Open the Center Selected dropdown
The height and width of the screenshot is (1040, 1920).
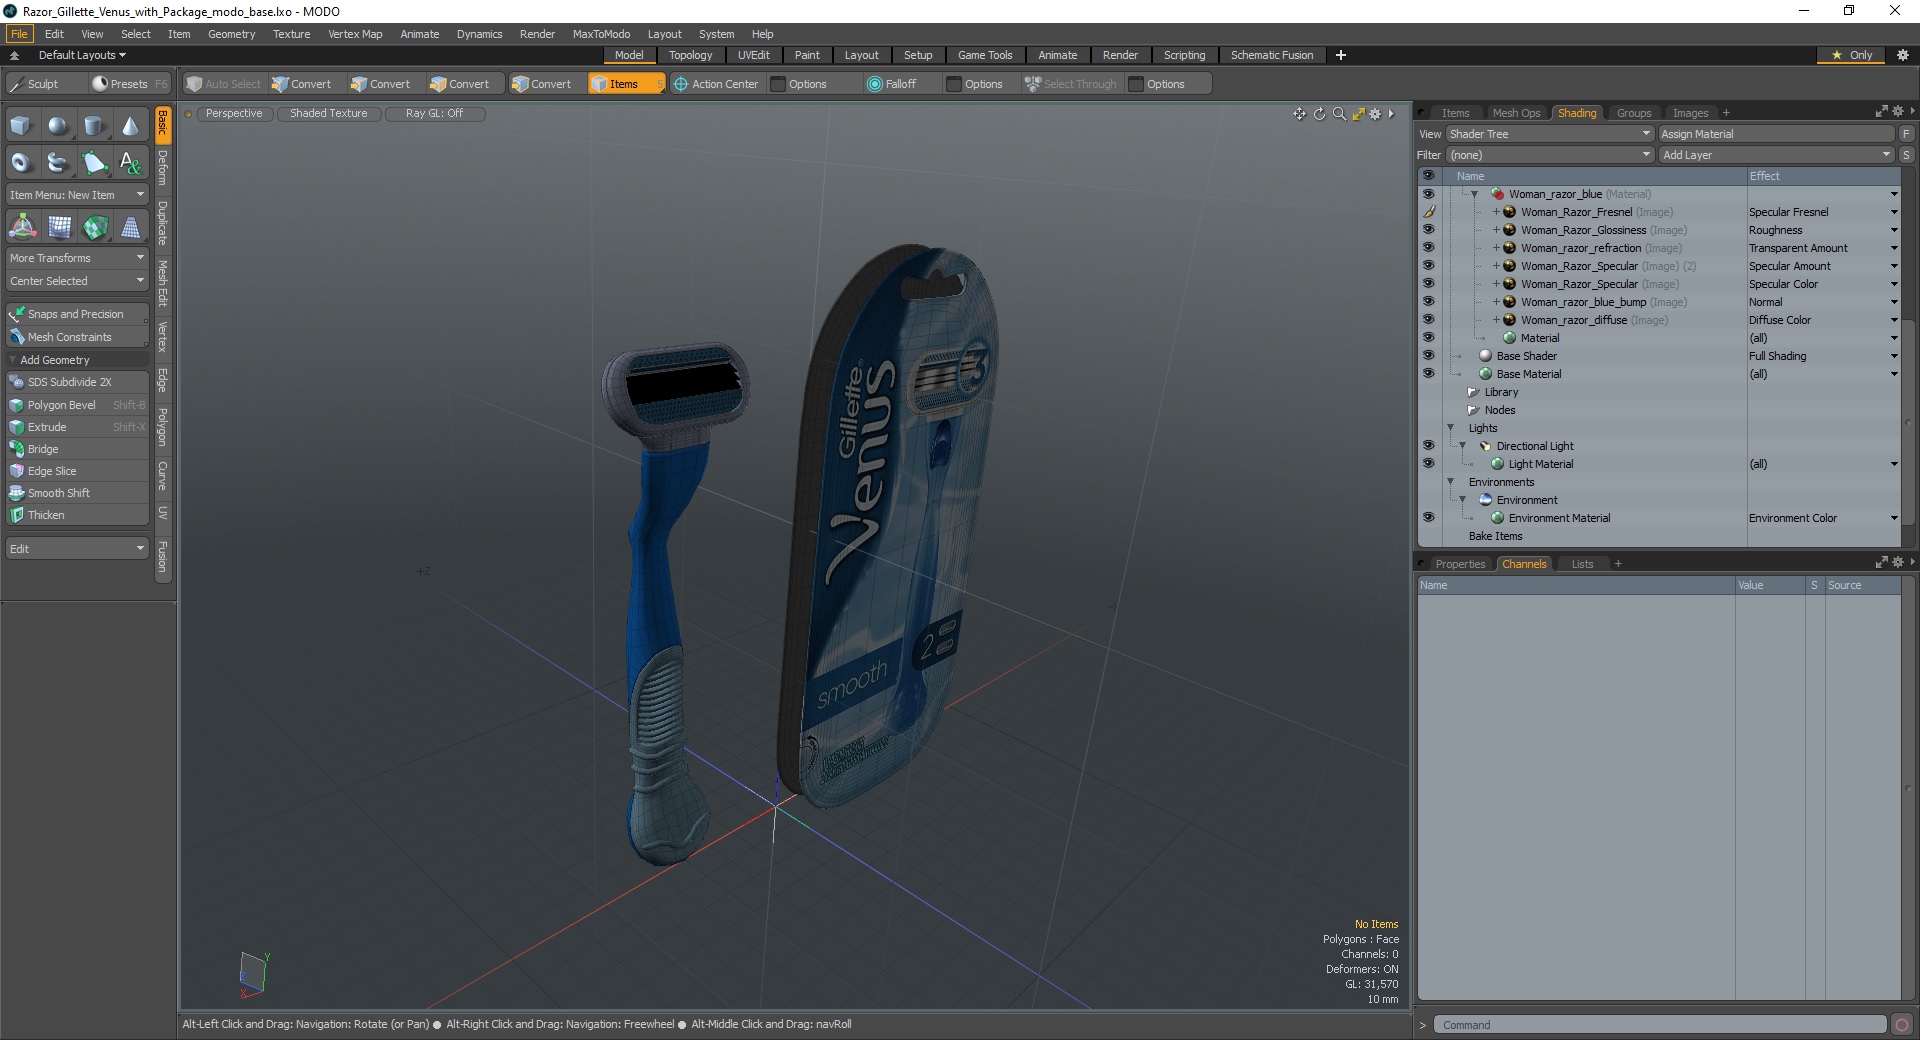[77, 281]
